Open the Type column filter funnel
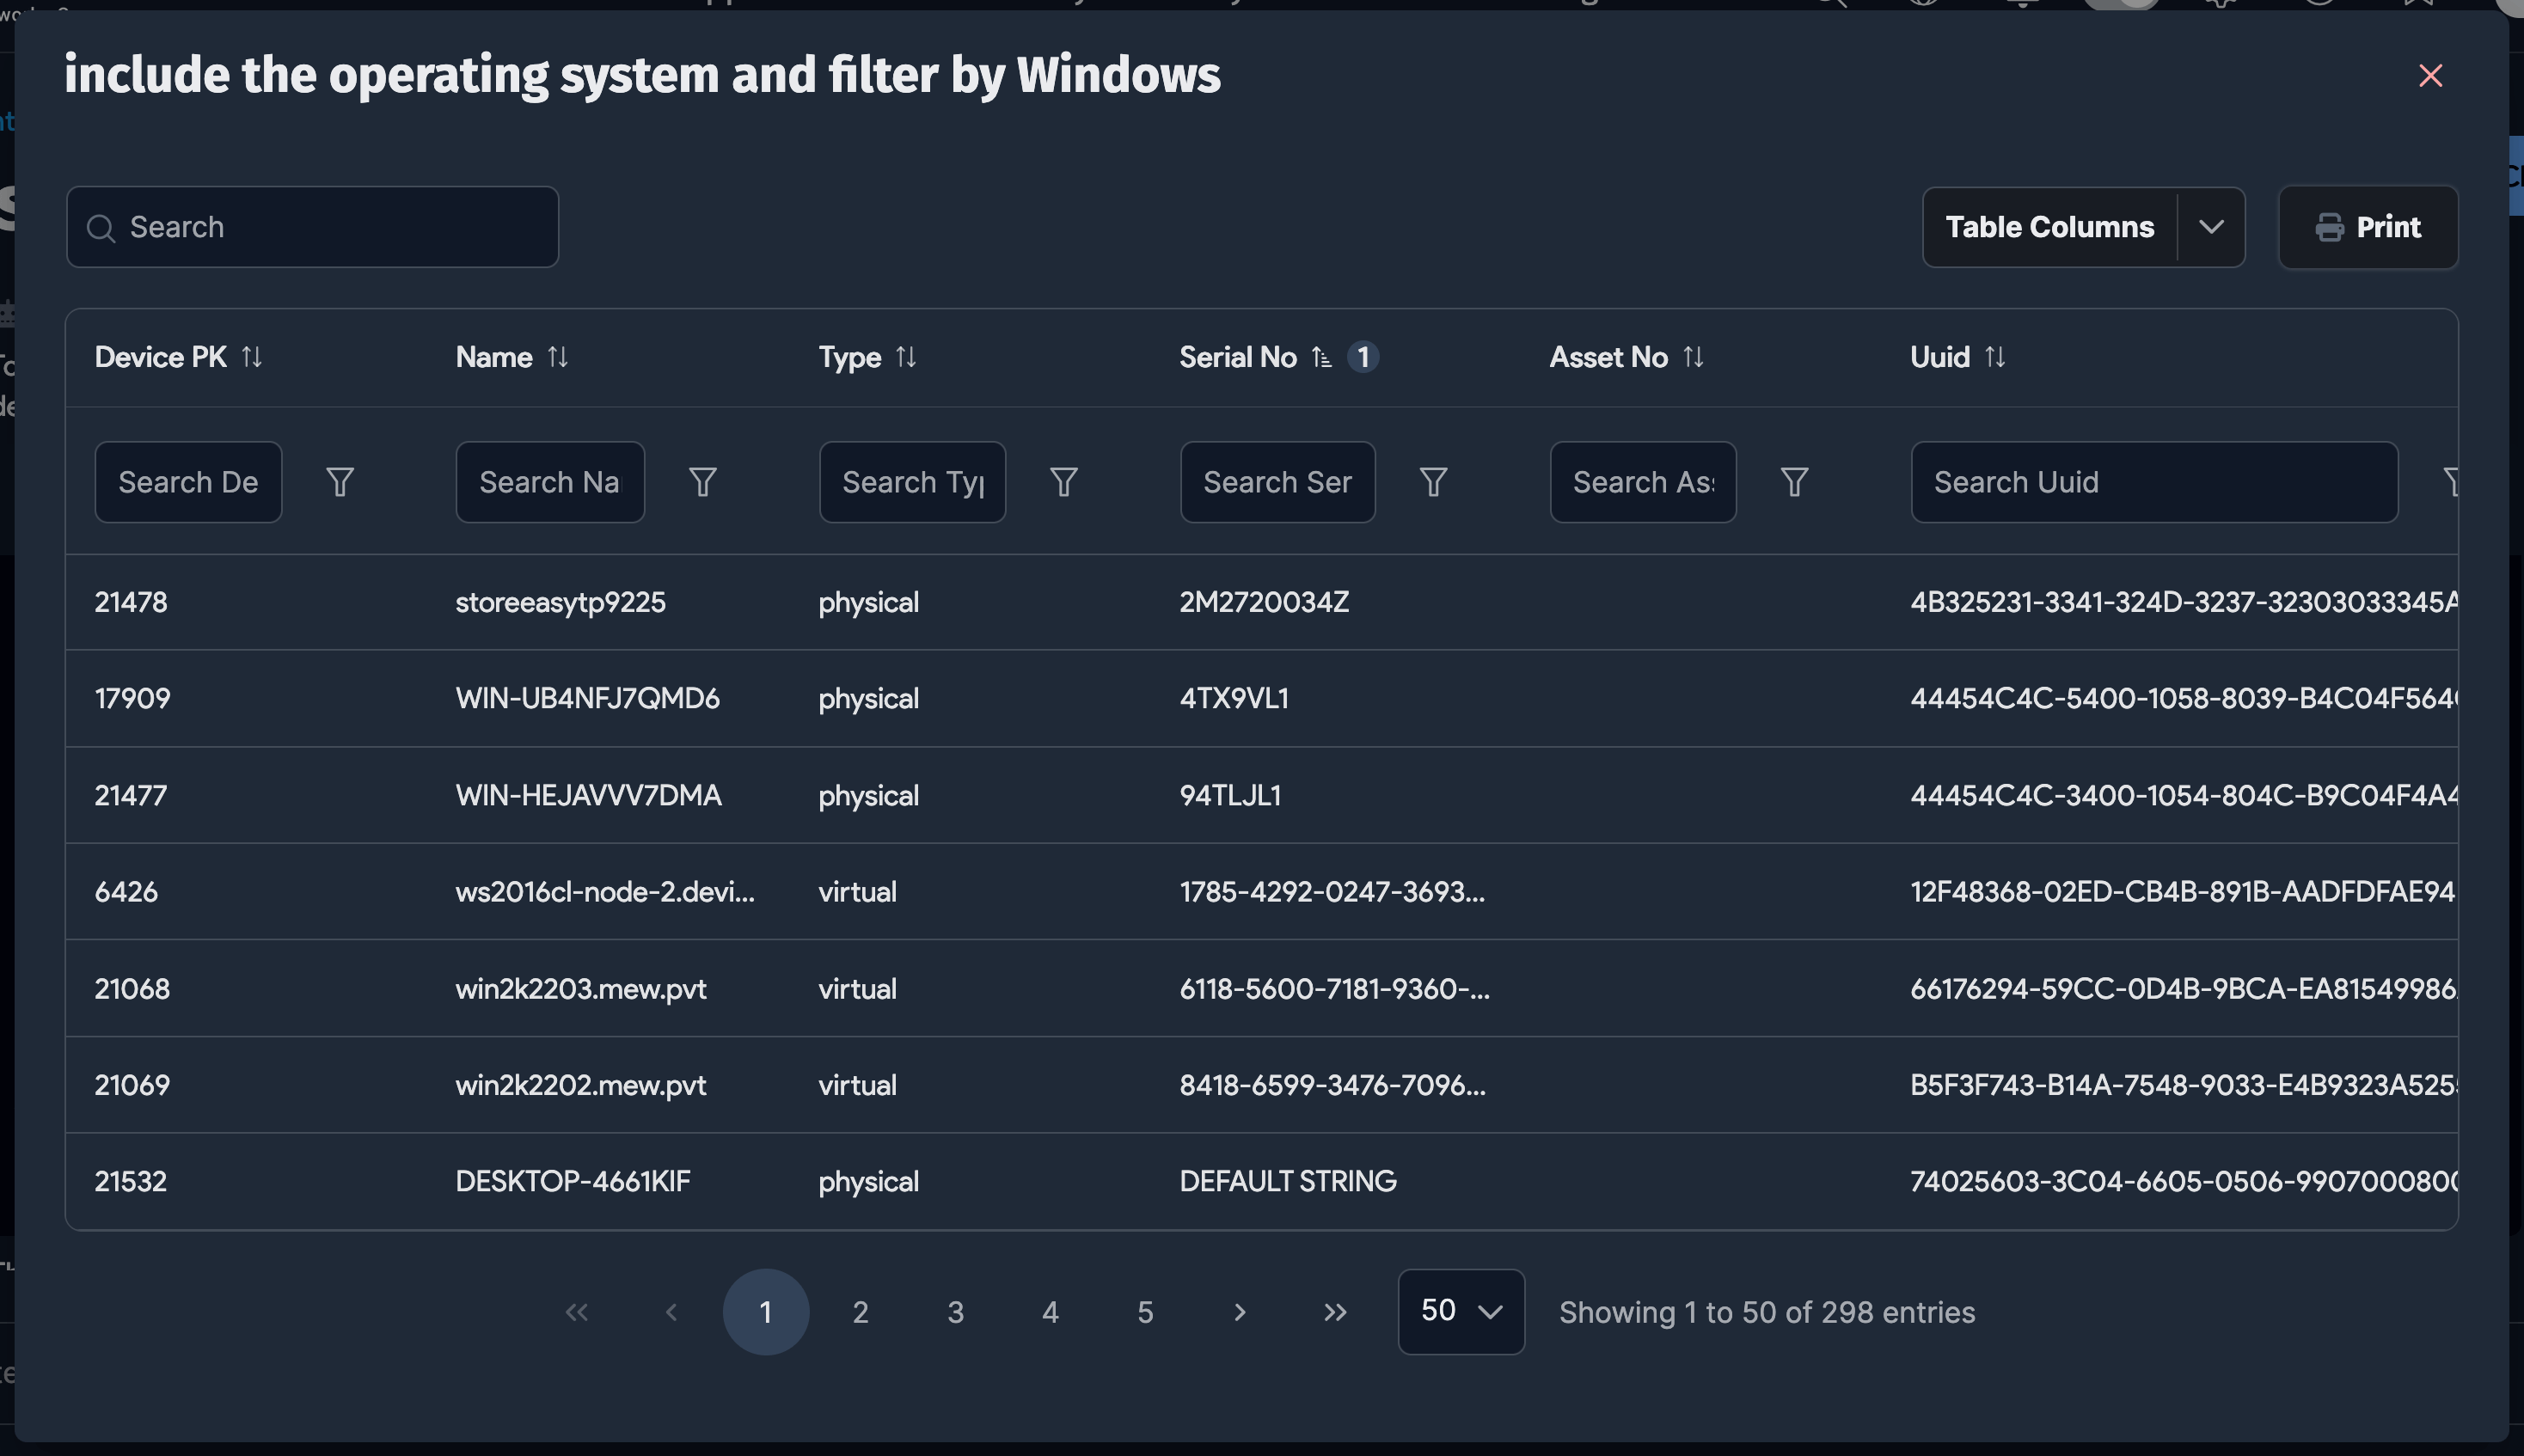 click(1064, 482)
